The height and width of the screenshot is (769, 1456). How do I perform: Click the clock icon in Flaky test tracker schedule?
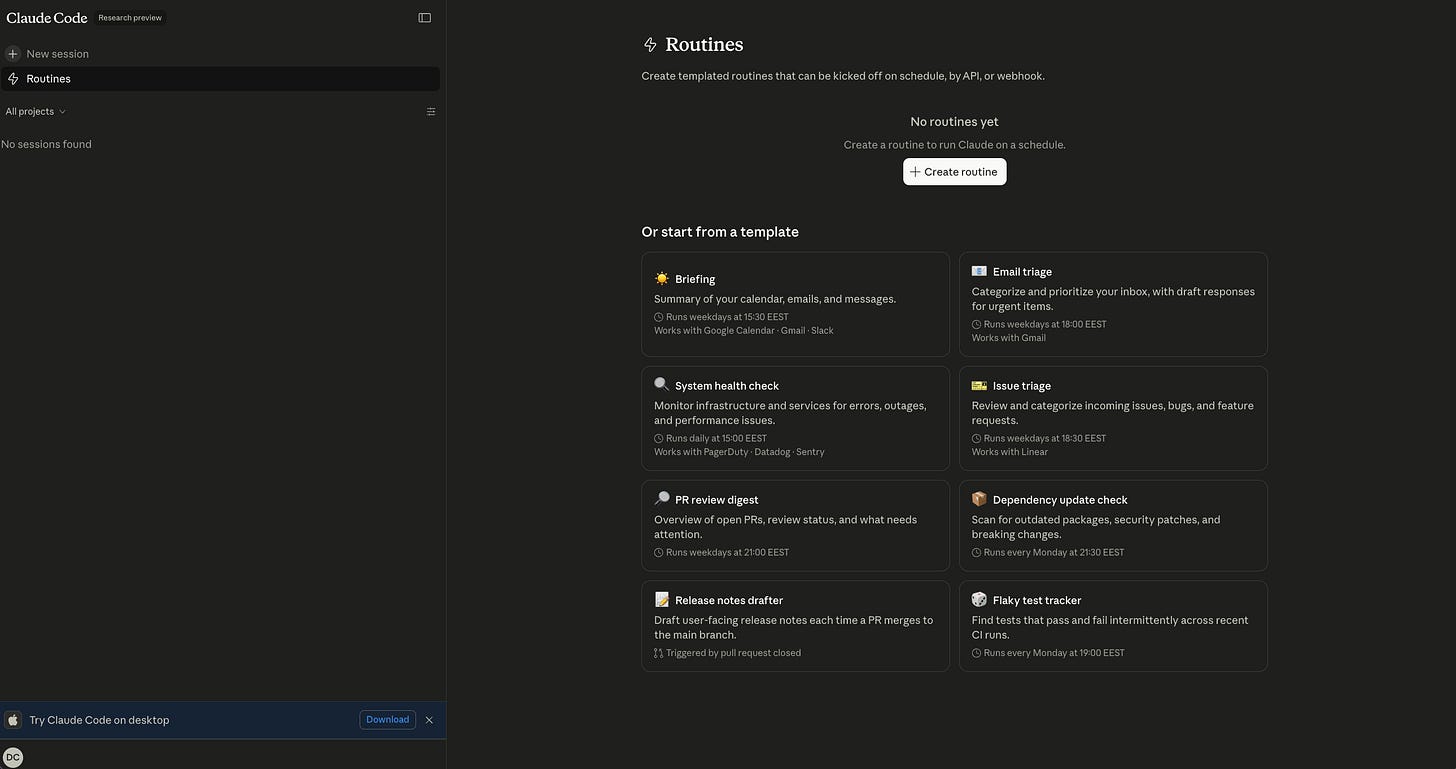(x=977, y=653)
